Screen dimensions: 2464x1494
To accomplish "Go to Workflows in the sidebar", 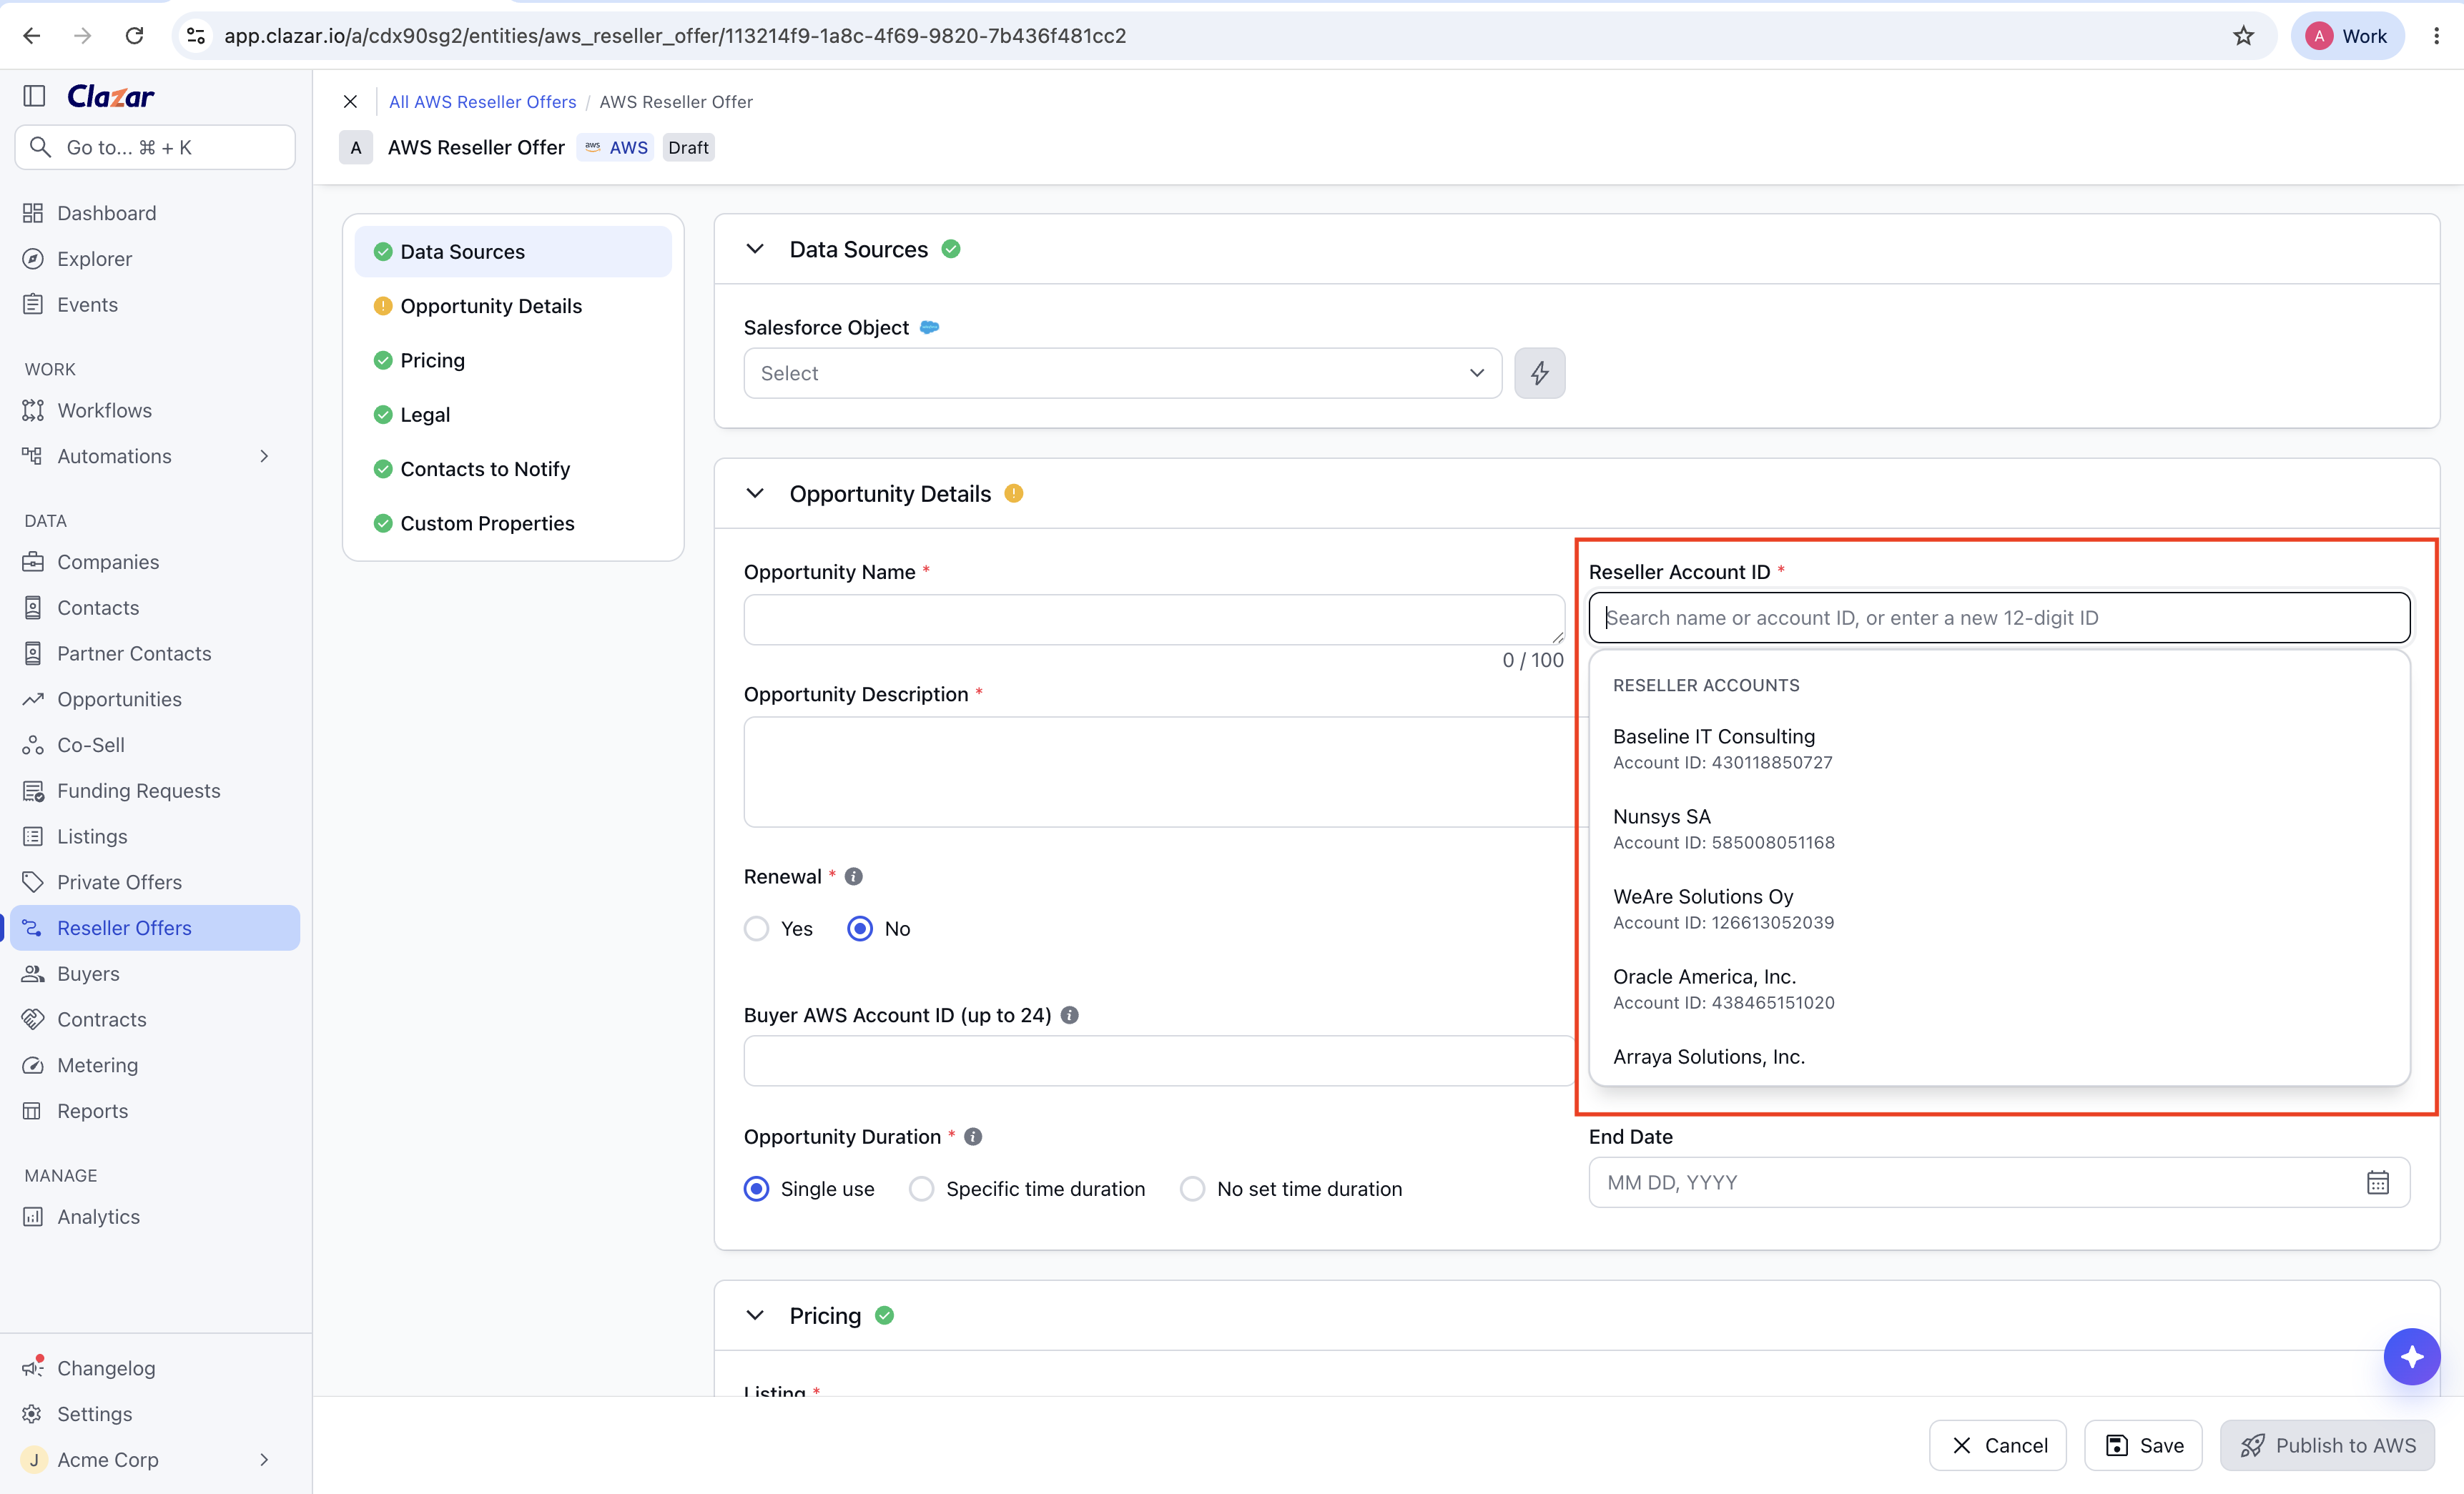I will (x=155, y=410).
